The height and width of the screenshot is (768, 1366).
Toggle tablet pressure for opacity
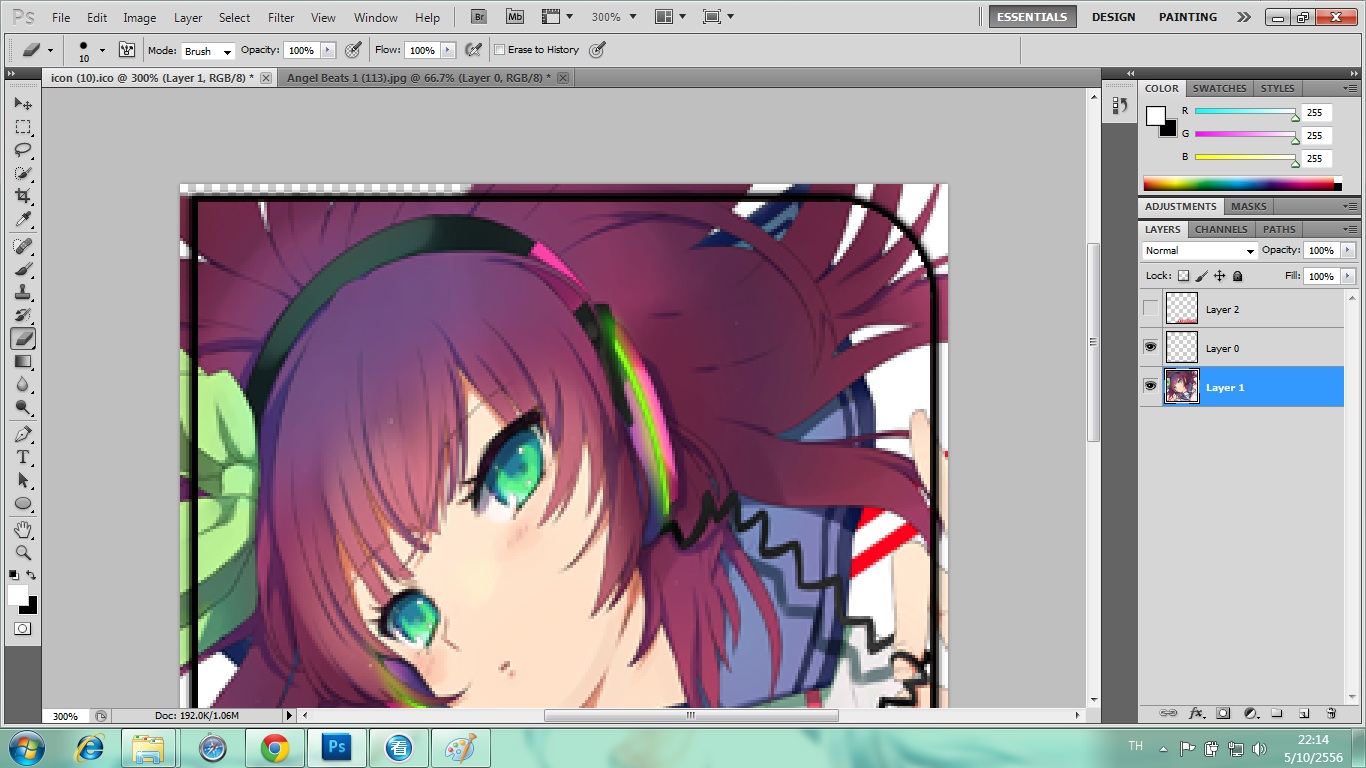click(353, 50)
